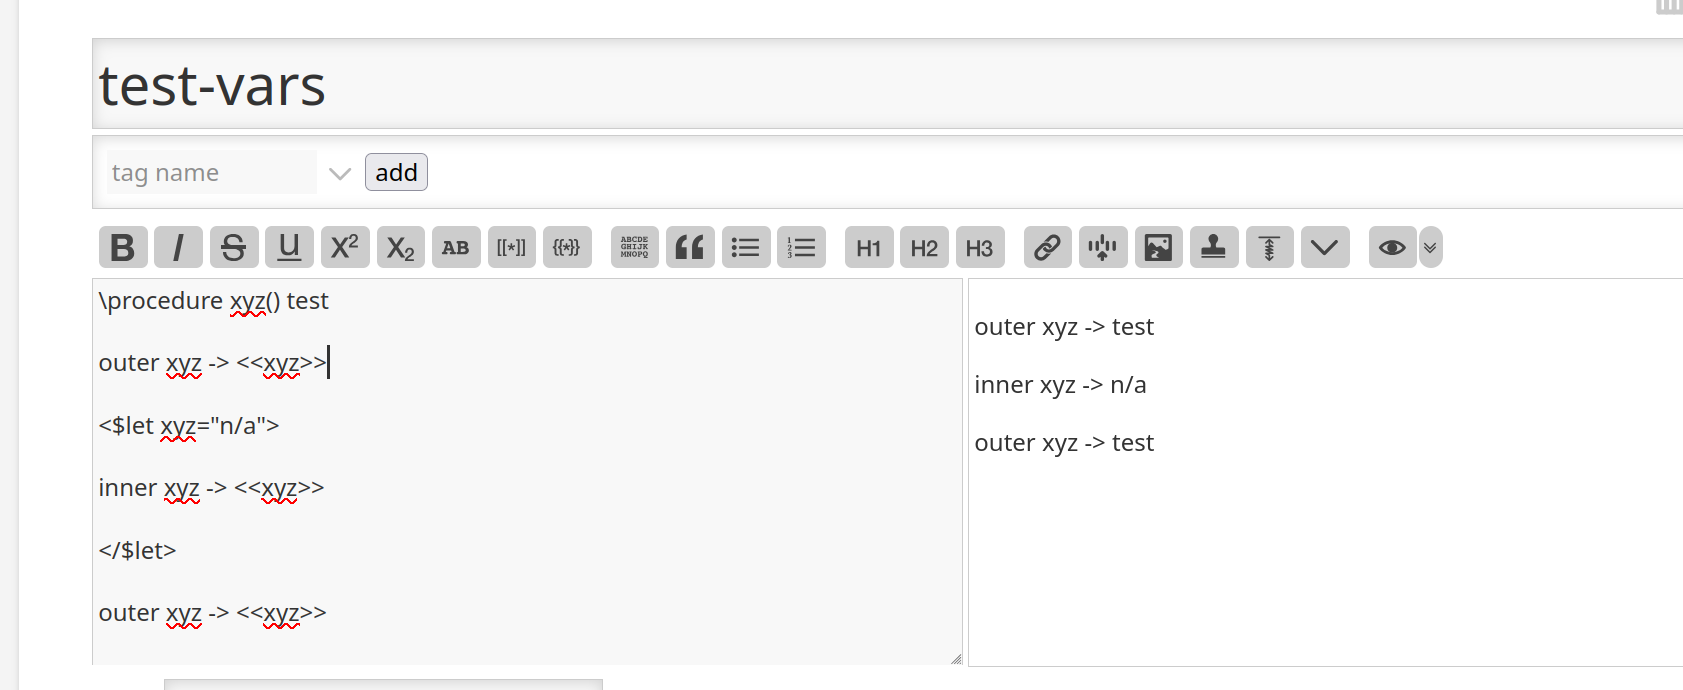This screenshot has height=690, width=1683.
Task: Open the tag name dropdown chevron
Action: click(340, 173)
